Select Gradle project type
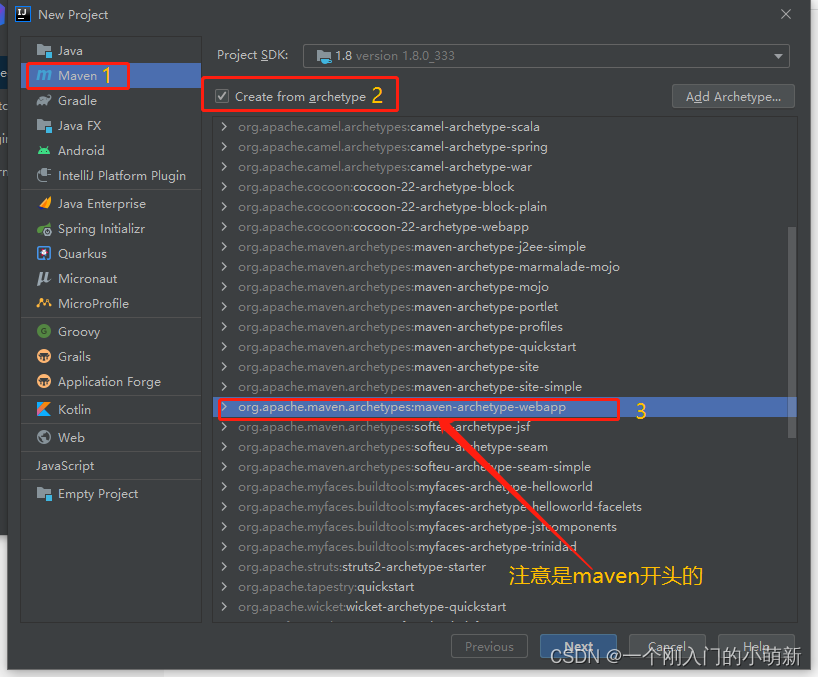Viewport: 818px width, 677px height. tap(111, 101)
